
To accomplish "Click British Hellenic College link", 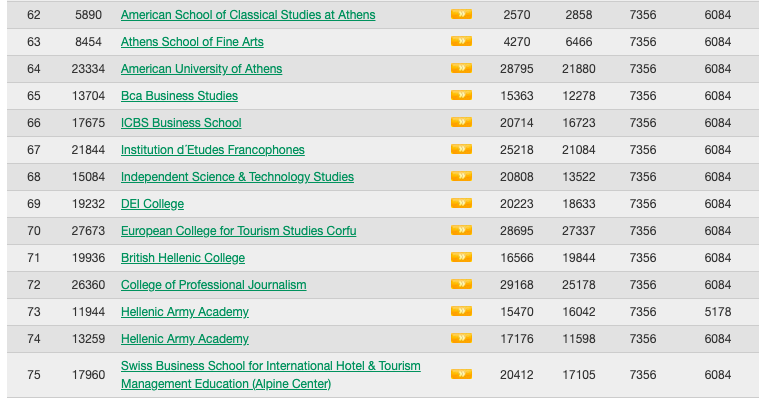I will tap(183, 258).
